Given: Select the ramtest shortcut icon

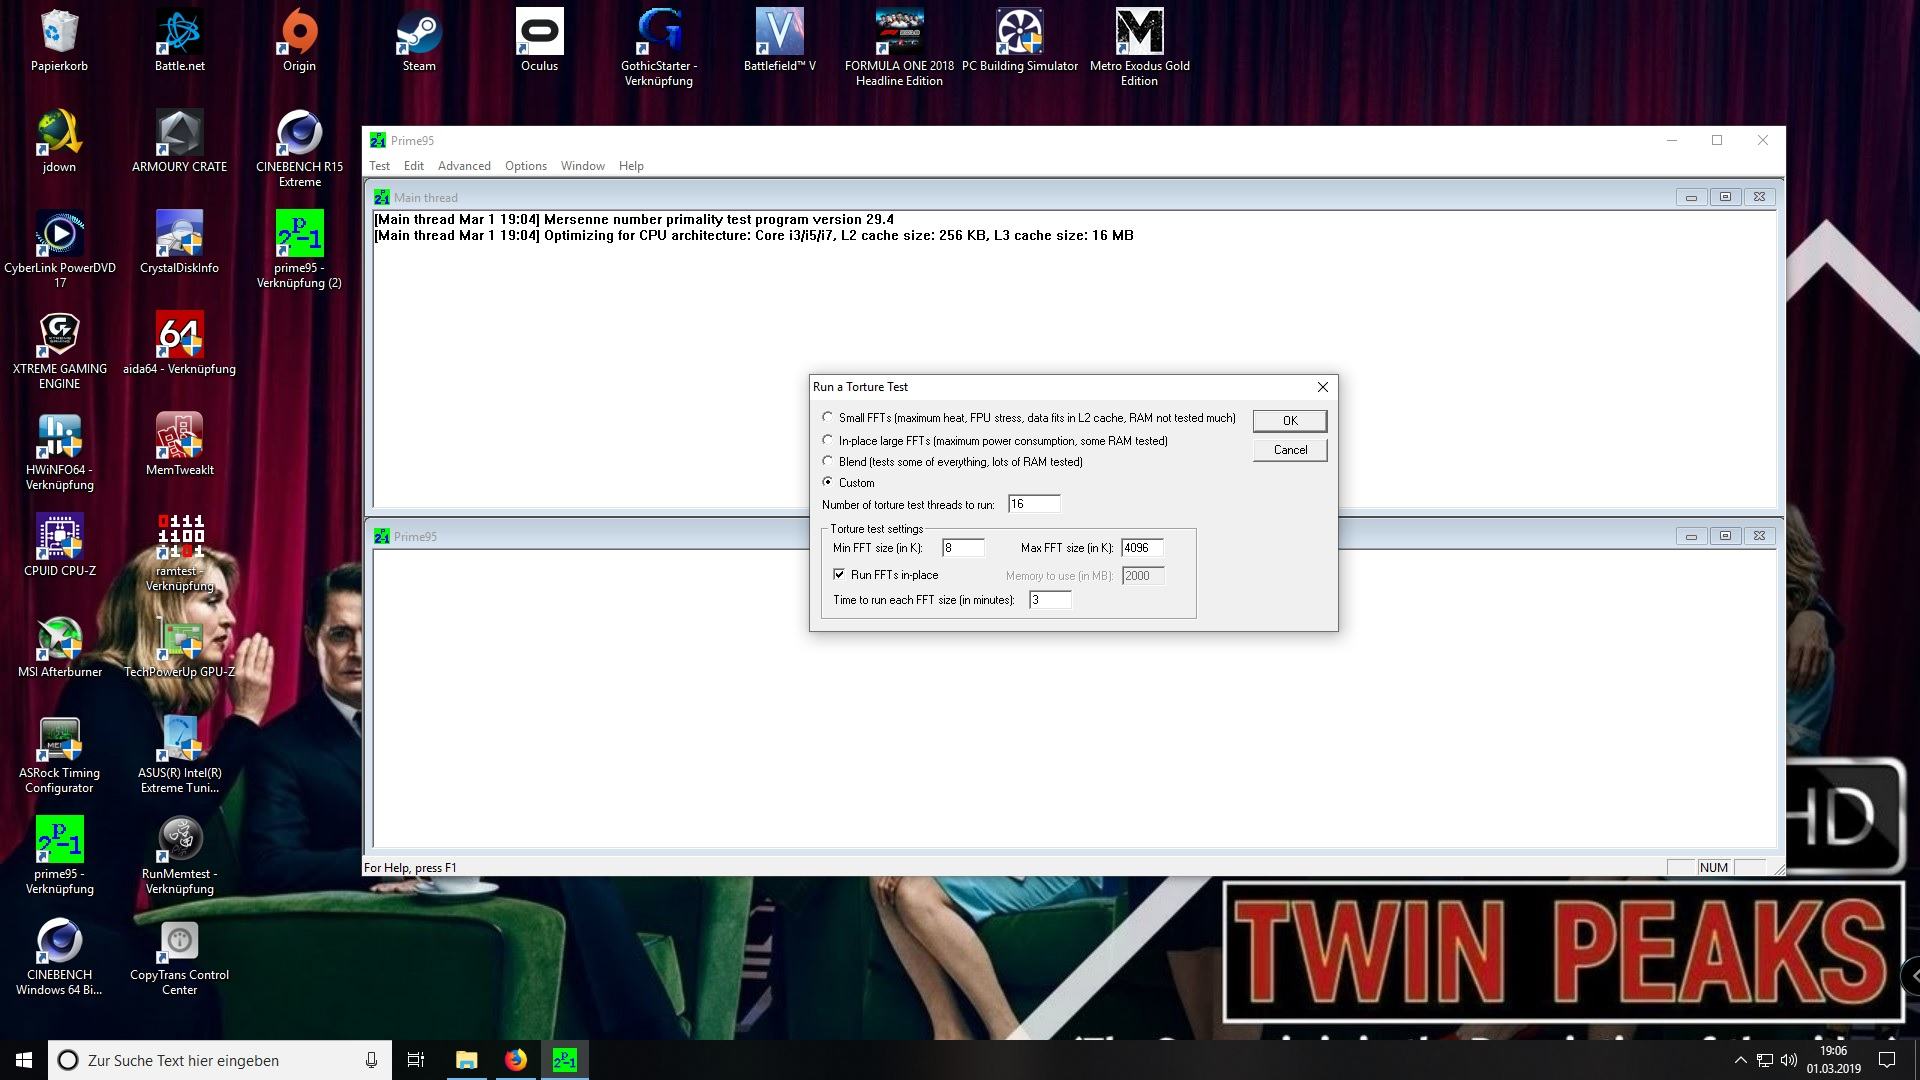Looking at the screenshot, I should click(x=180, y=553).
